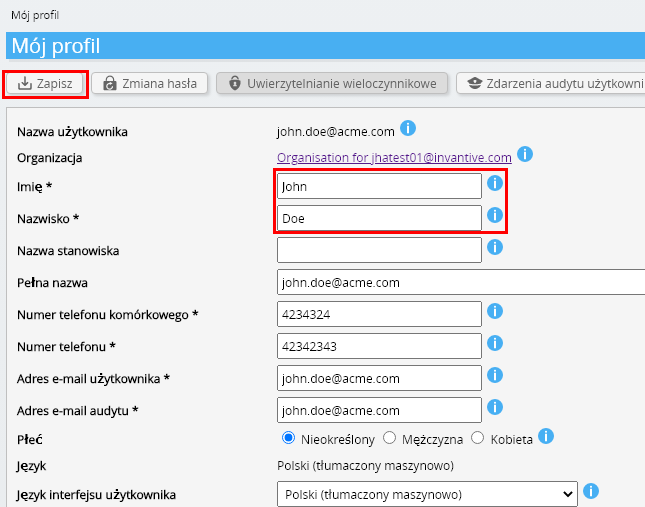Viewport: 645px width, 507px height.
Task: Click the info icon next to Imię field
Action: 495,183
